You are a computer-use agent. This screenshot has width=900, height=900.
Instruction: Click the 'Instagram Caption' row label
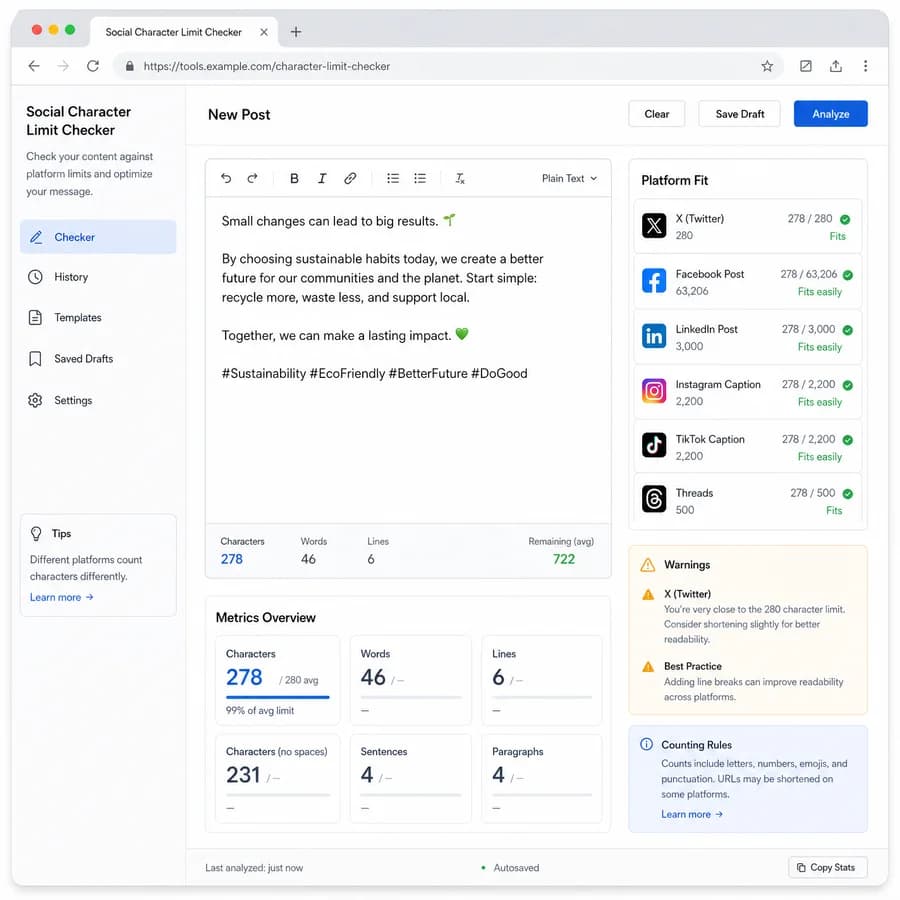(717, 385)
